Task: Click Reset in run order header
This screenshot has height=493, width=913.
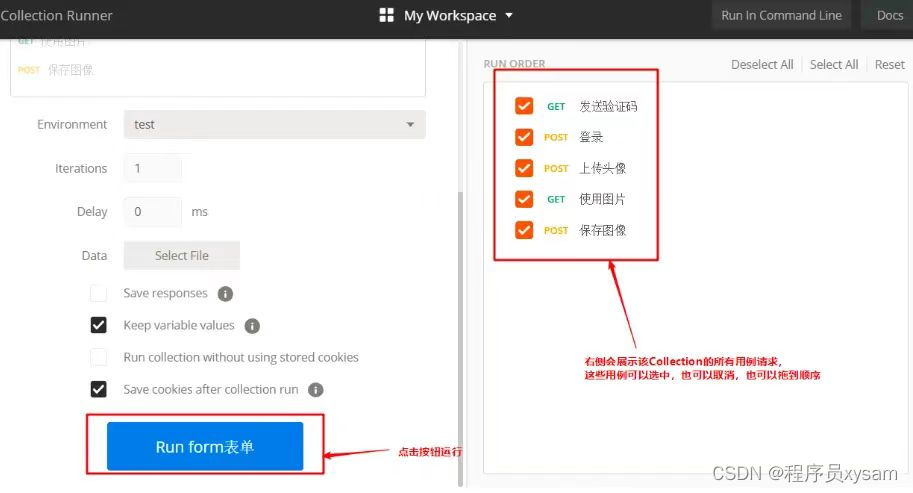Action: (889, 65)
